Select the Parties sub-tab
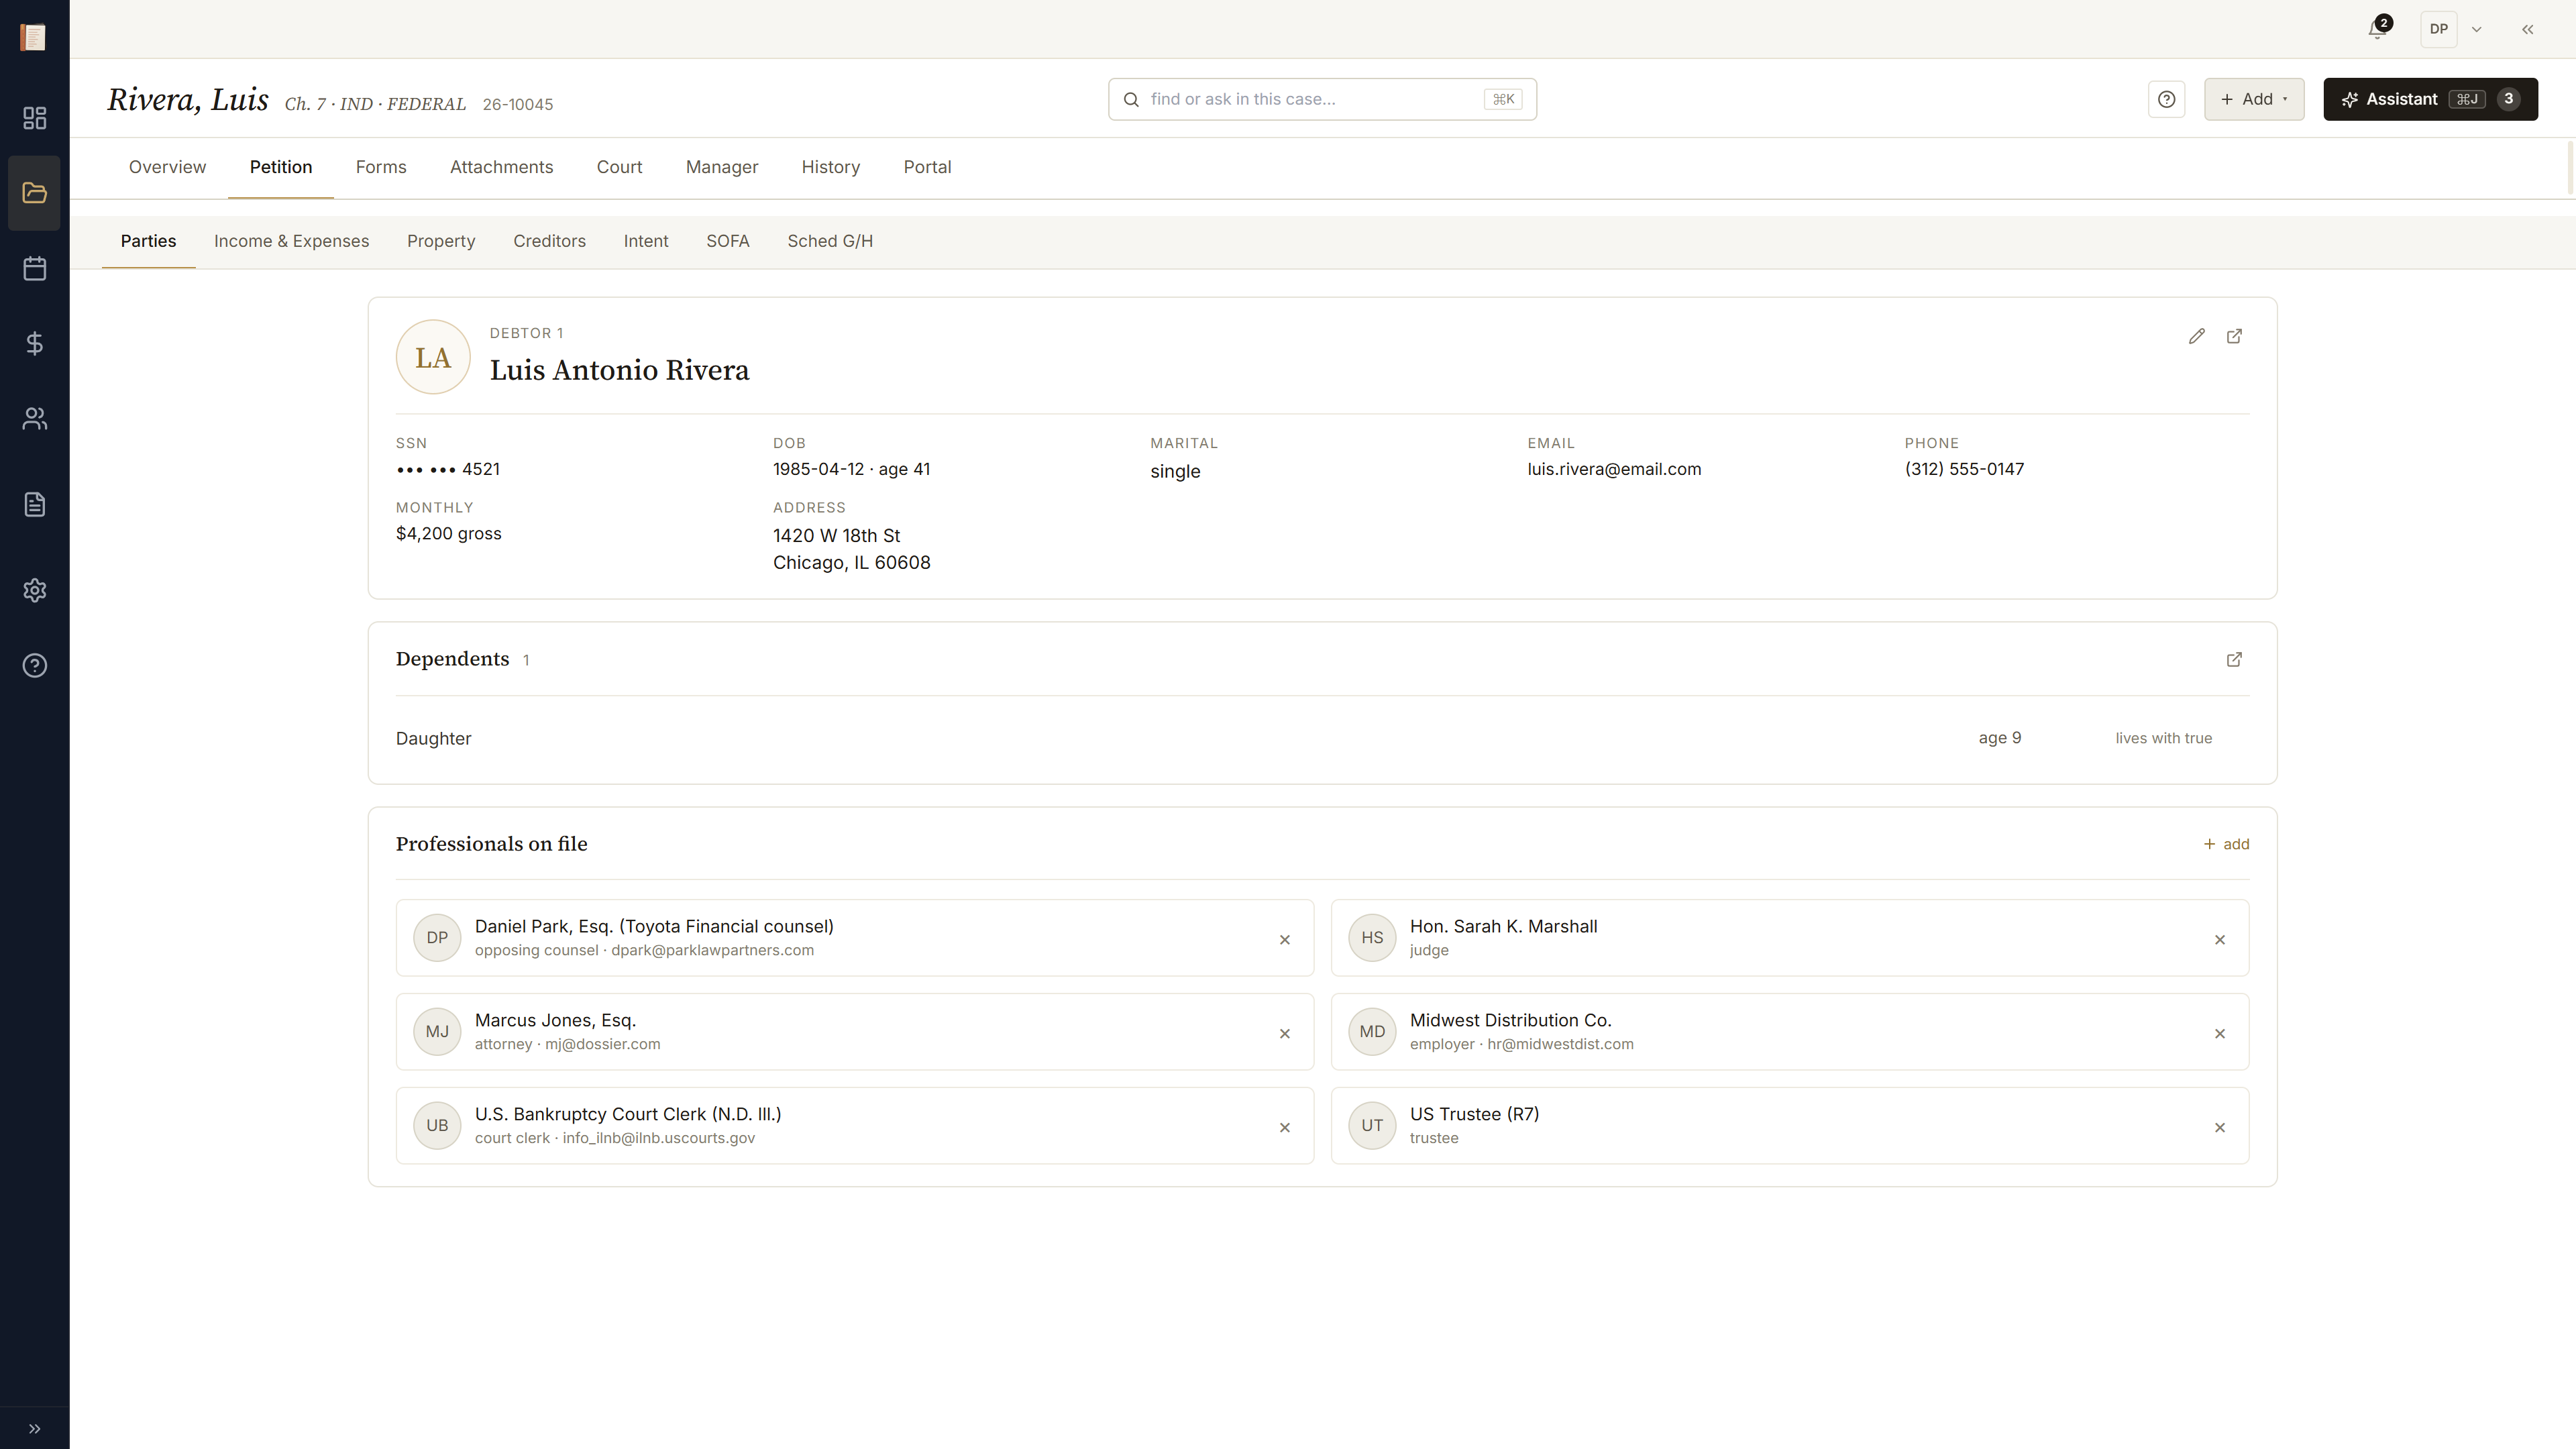The width and height of the screenshot is (2576, 1449). (x=148, y=241)
